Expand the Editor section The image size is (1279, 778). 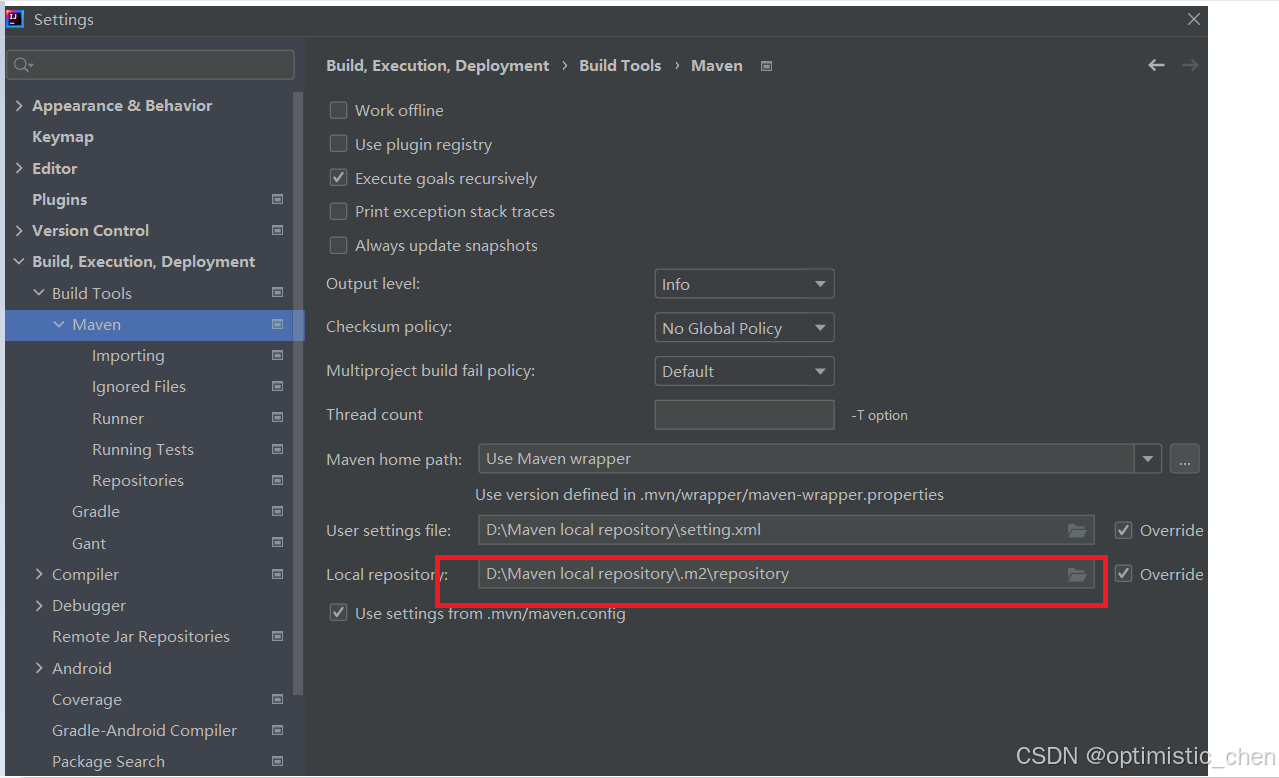click(19, 168)
